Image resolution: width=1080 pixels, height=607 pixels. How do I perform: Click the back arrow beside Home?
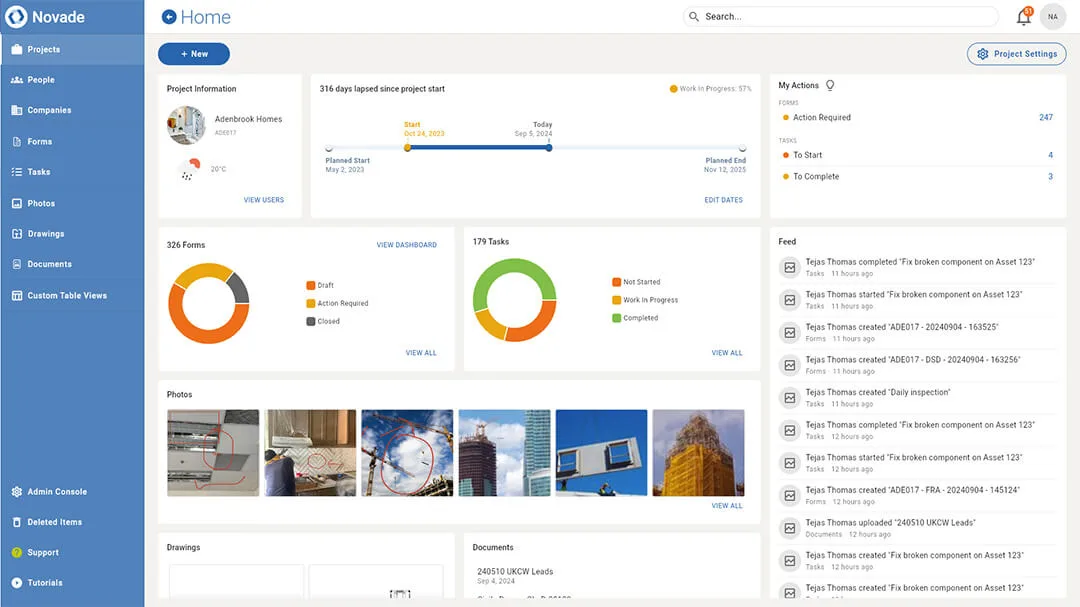point(169,17)
